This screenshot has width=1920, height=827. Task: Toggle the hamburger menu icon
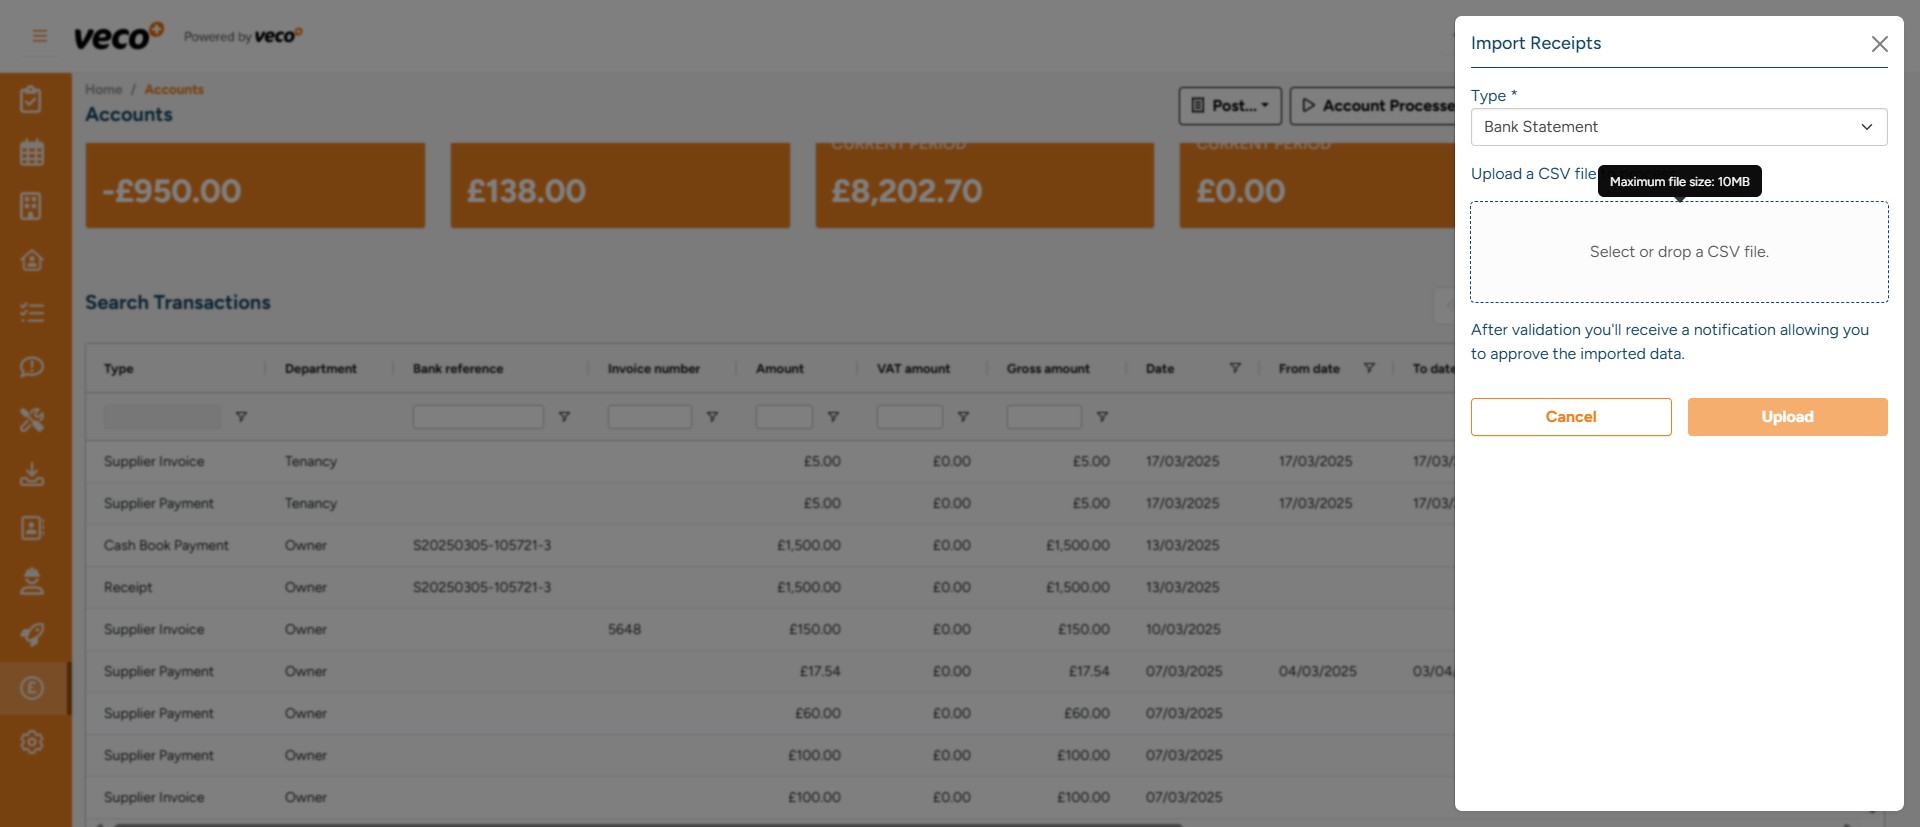40,37
